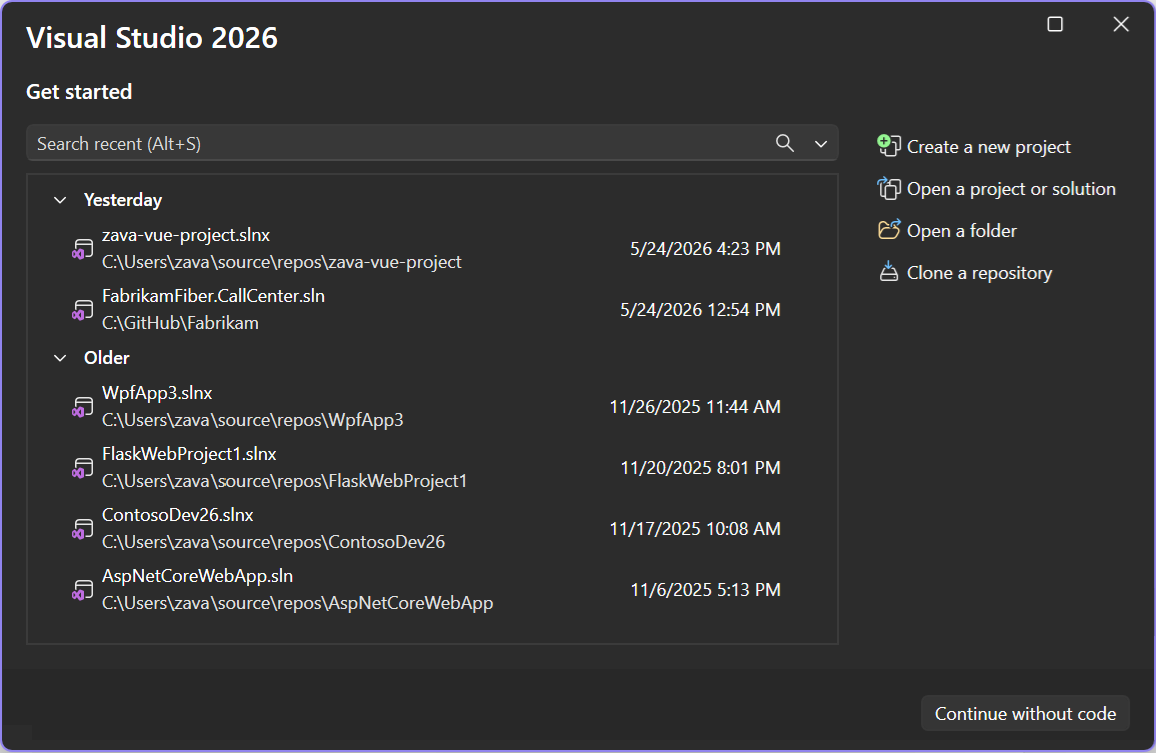The width and height of the screenshot is (1156, 753).
Task: Click path C:\Users\zava\source\repos\zava-vue-project
Action: coord(282,263)
